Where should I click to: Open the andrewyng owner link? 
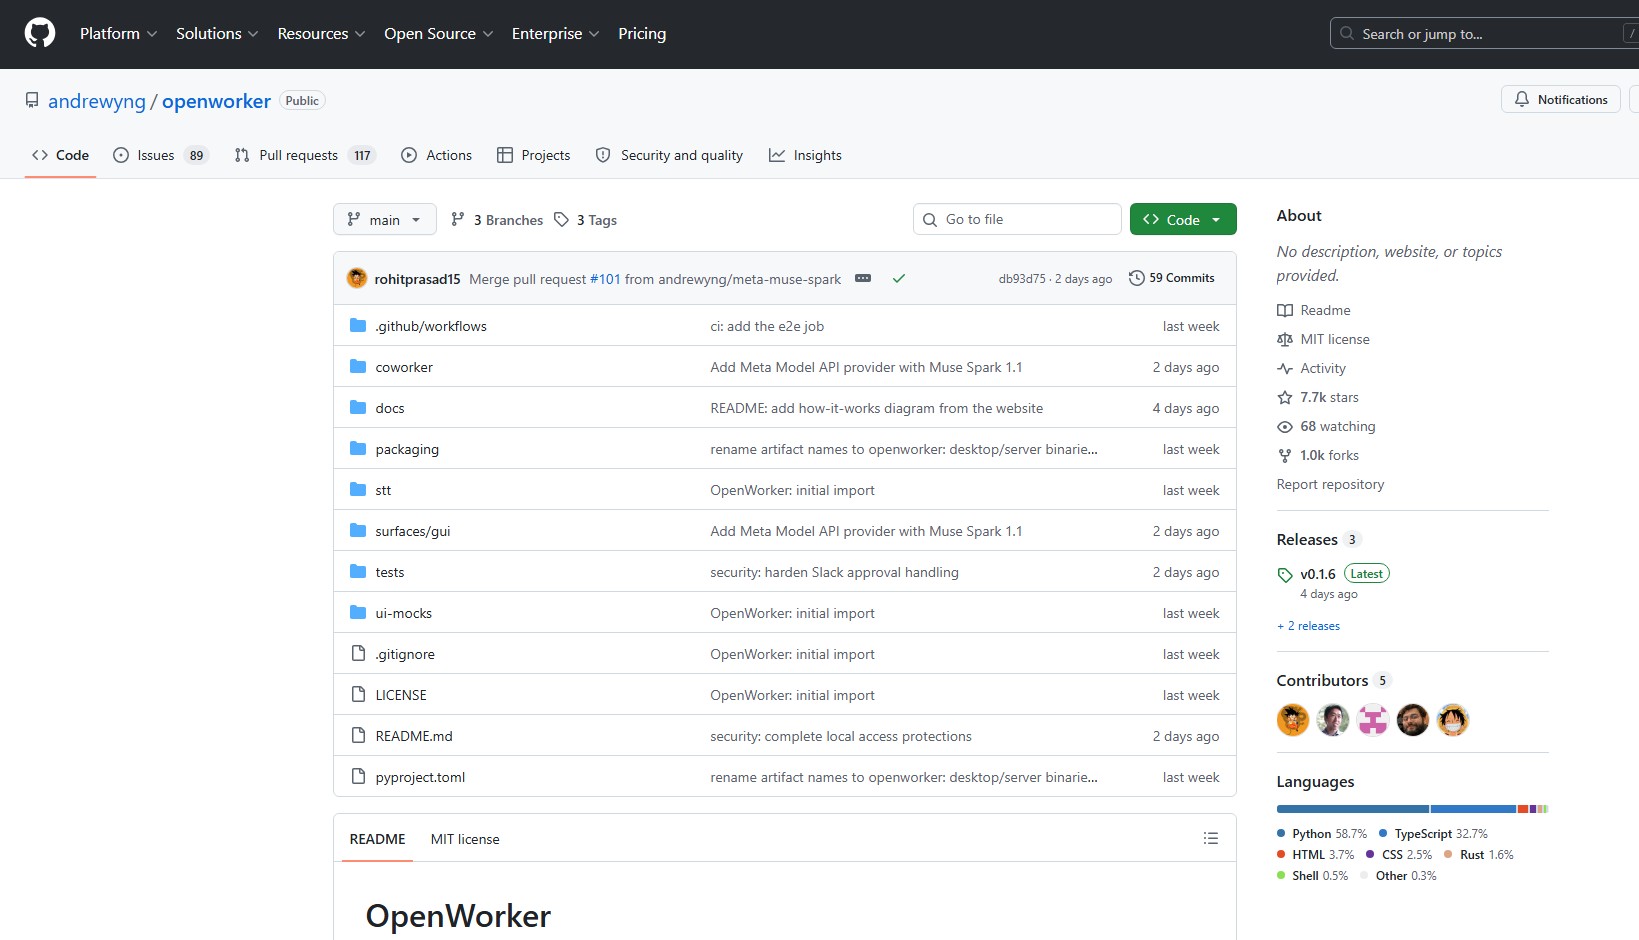[97, 101]
